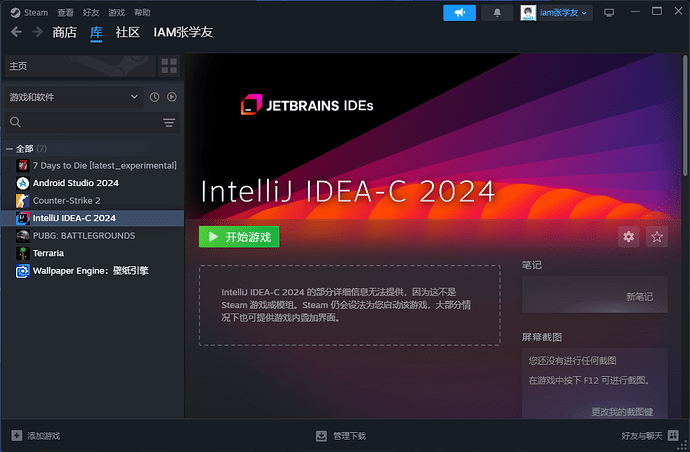This screenshot has height=452, width=690.
Task: Click into the library search field
Action: click(x=92, y=122)
